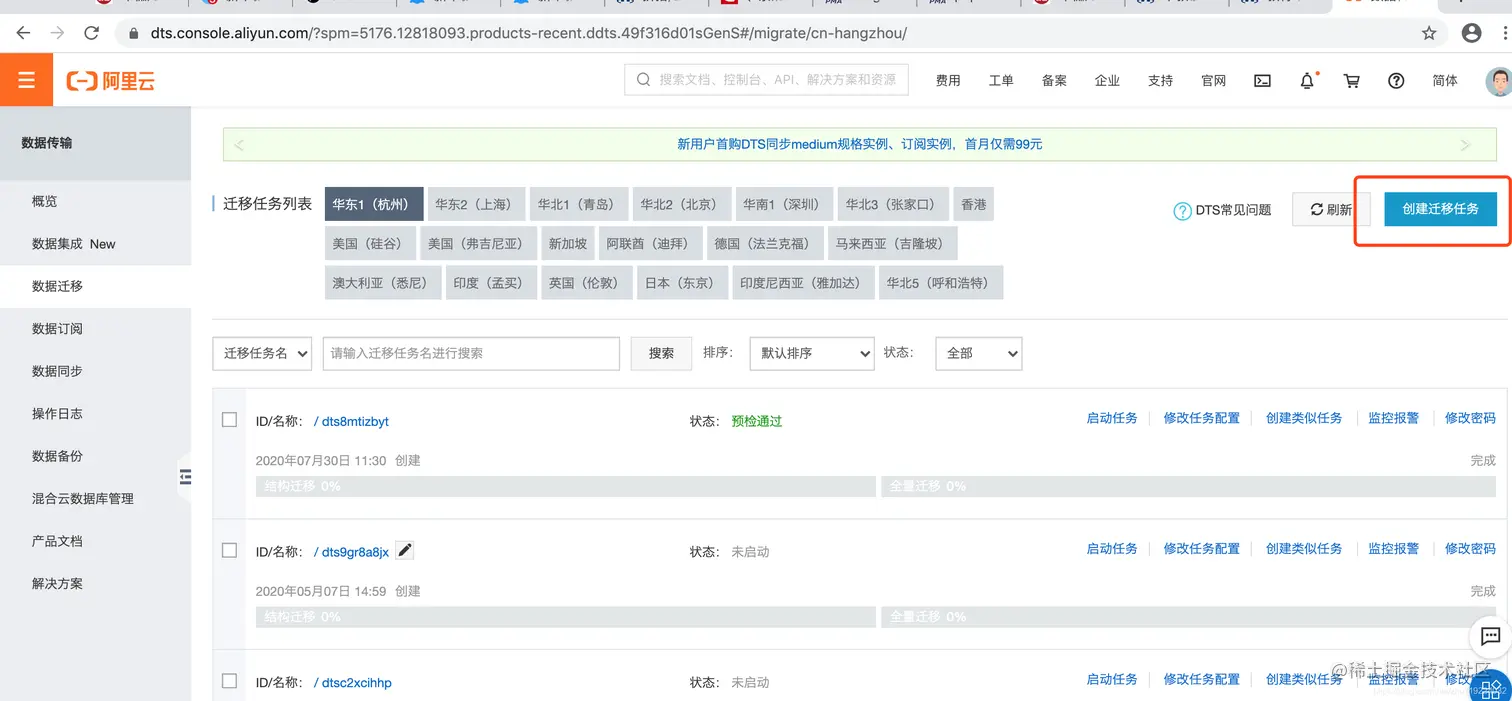This screenshot has width=1512, height=701.
Task: Open the notification bell
Action: tap(1306, 81)
